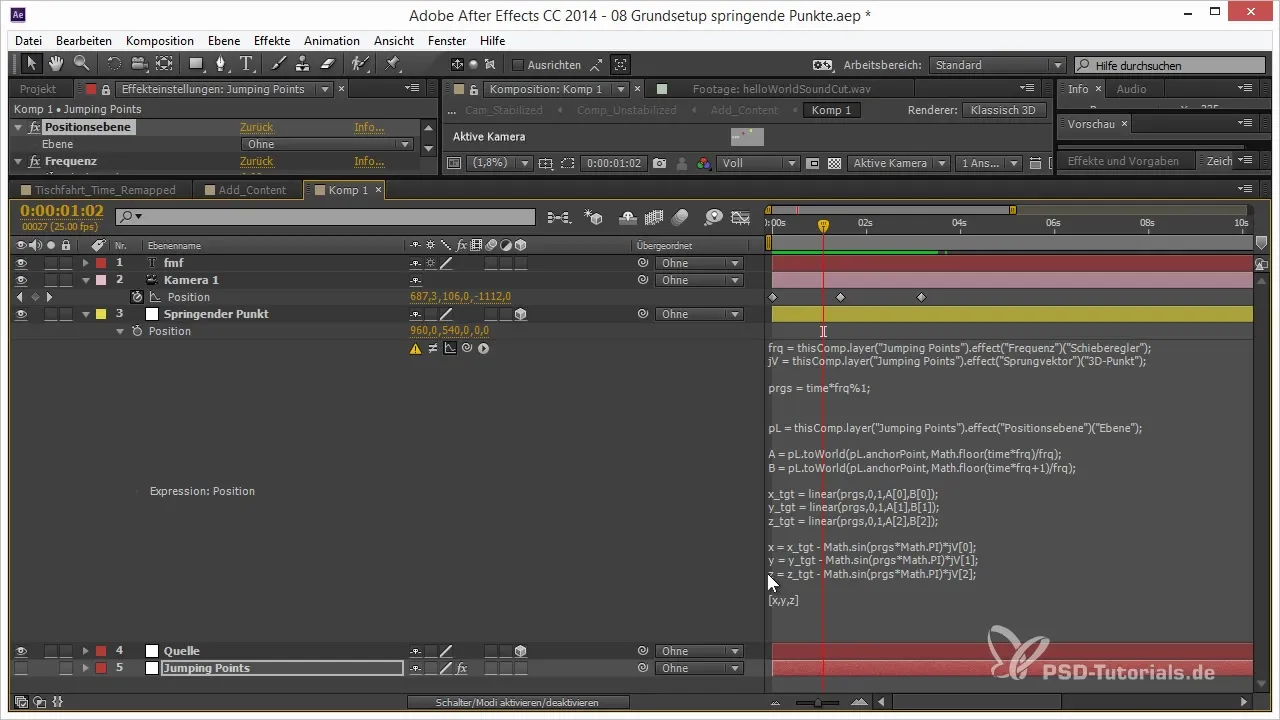Toggle the expression enable equals-sign switch
This screenshot has width=1280, height=720.
coord(433,349)
